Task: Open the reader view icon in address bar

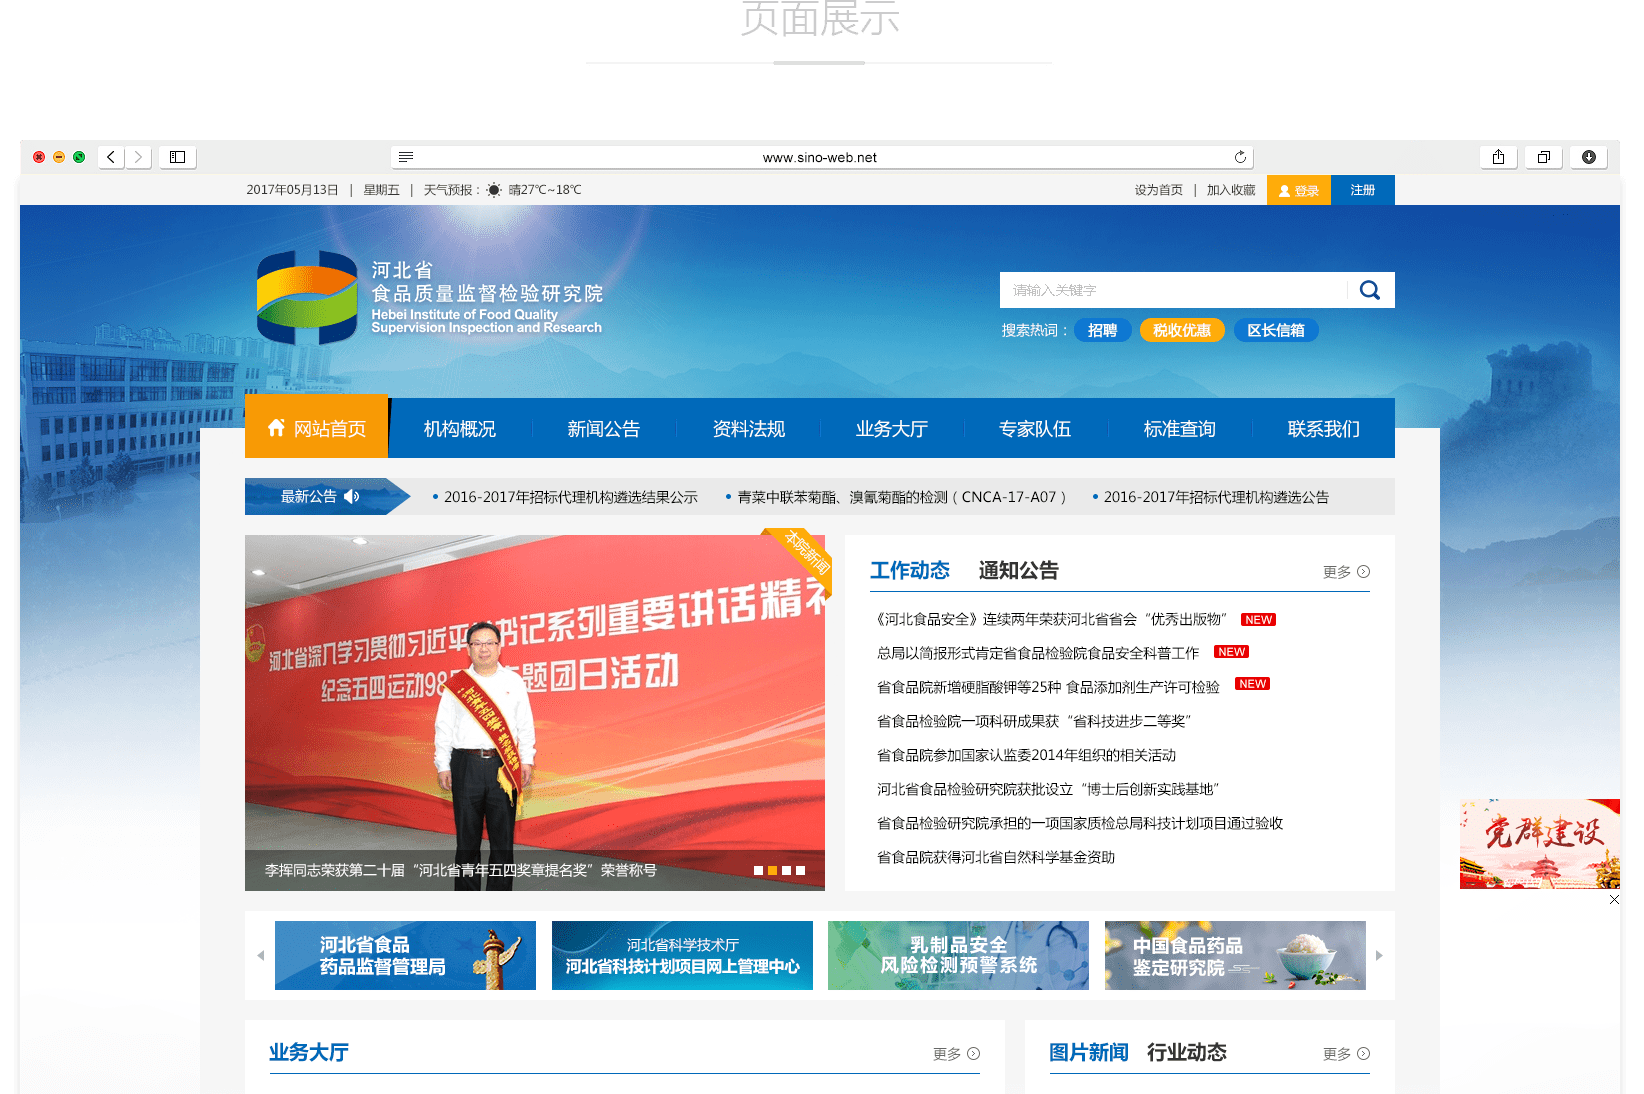Action: click(406, 157)
